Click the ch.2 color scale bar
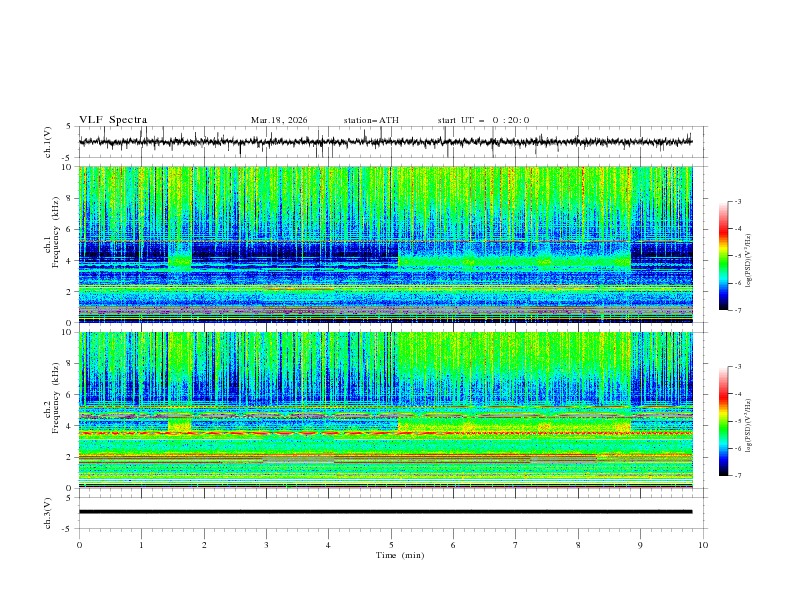Screen dimensions: 792x612 [723, 421]
